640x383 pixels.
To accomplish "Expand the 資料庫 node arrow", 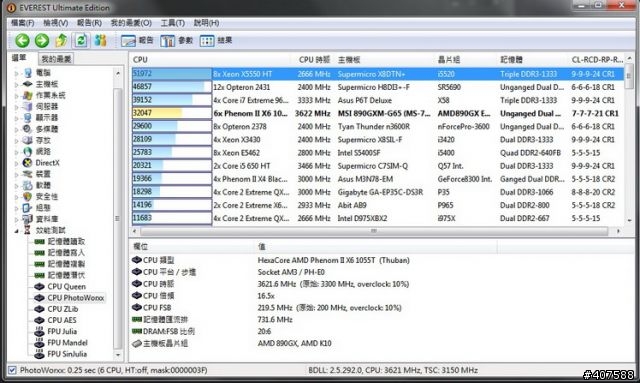I will [17, 220].
